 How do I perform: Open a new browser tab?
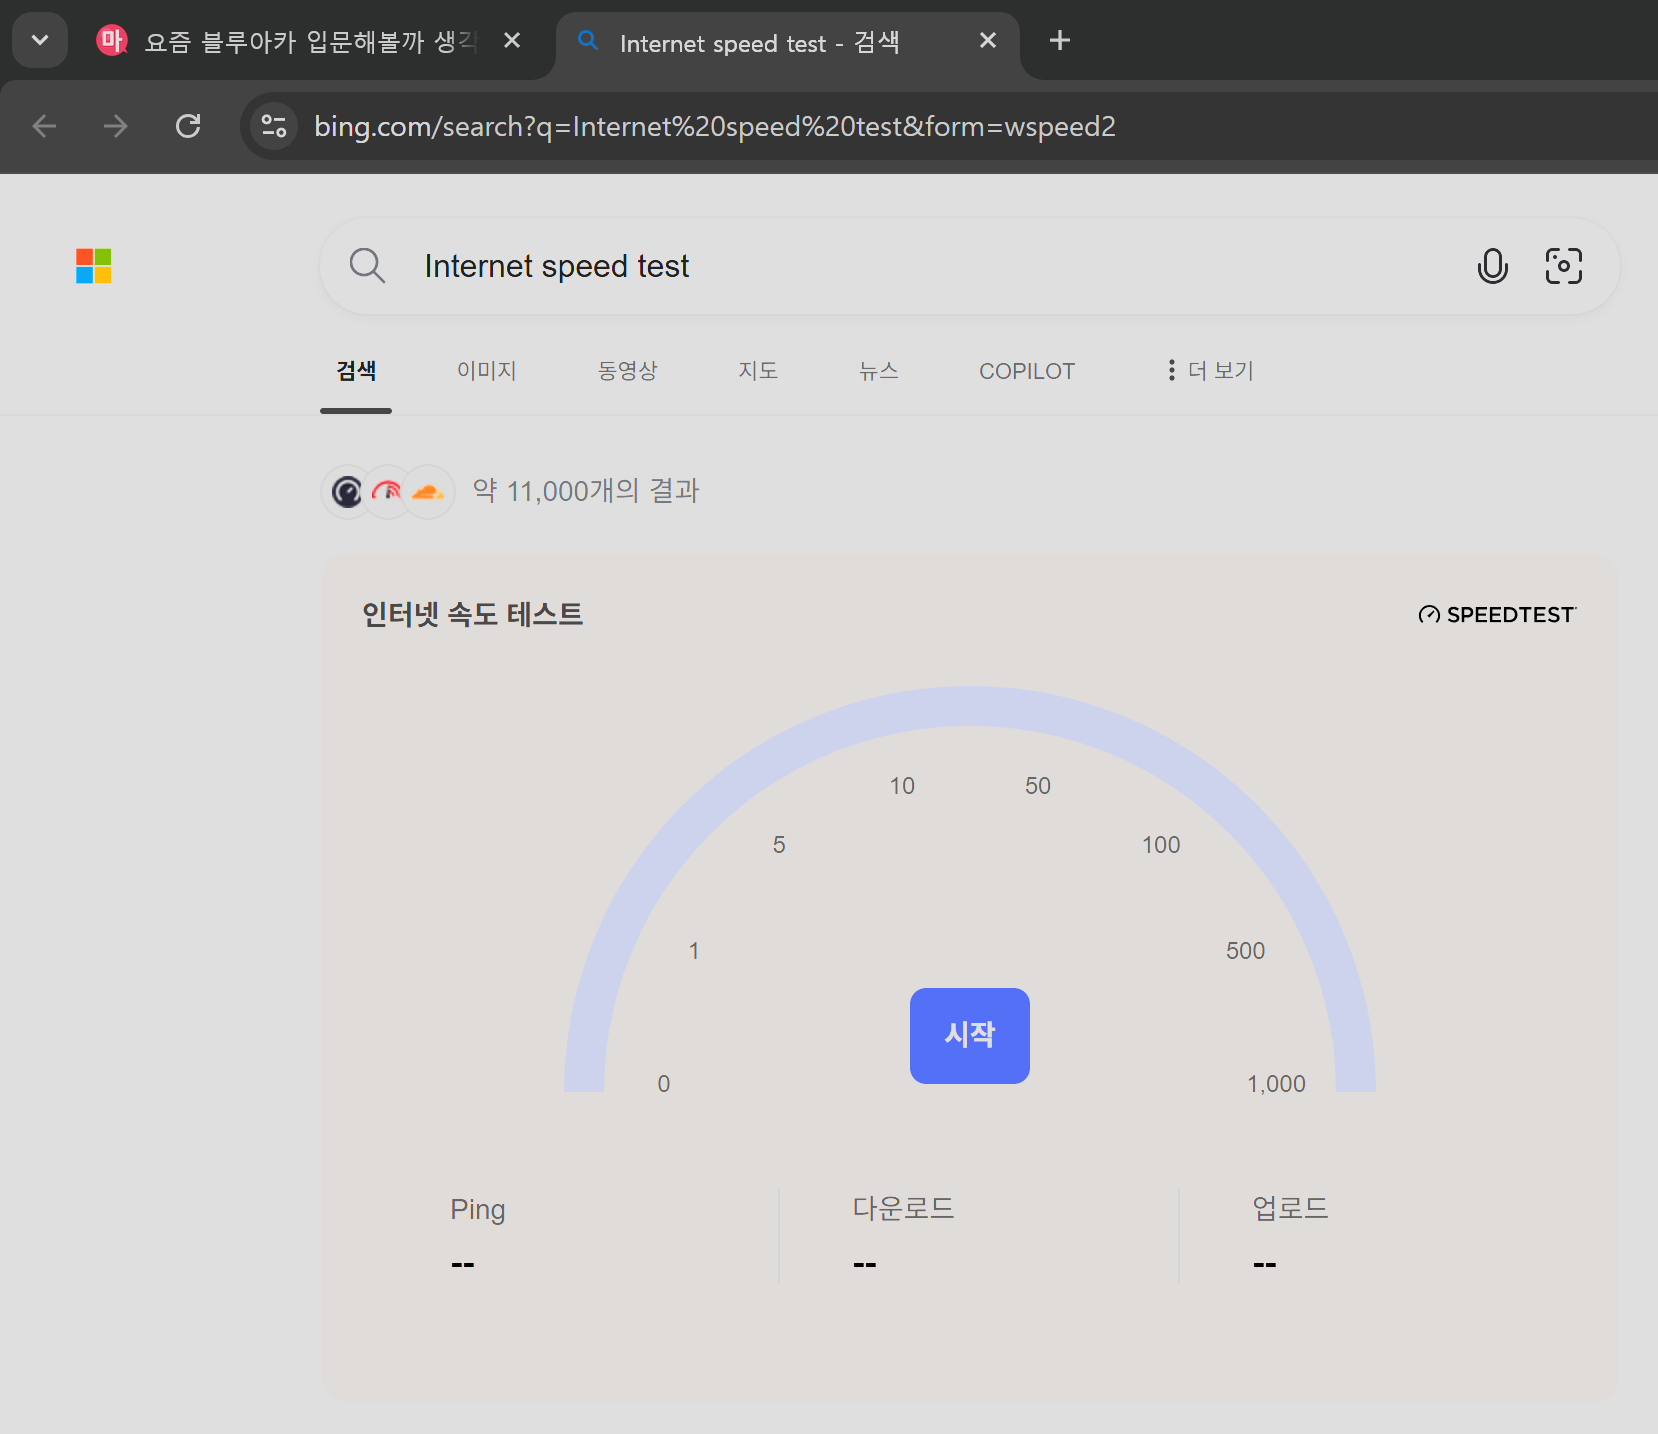click(x=1059, y=41)
